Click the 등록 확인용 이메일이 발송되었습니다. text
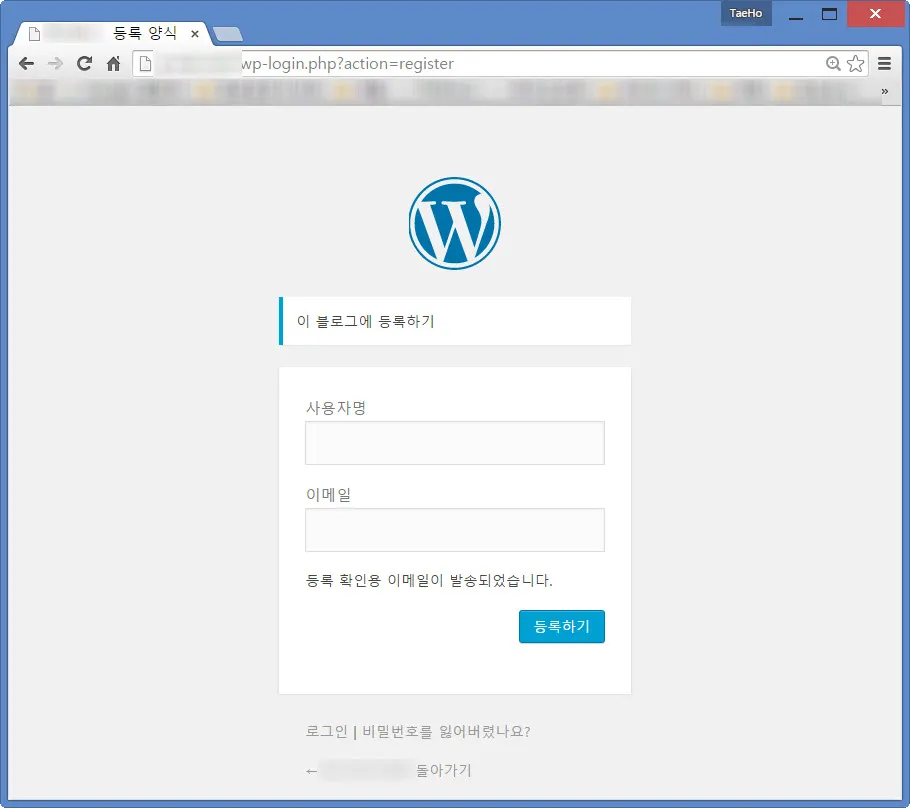Screen dimensions: 910x808 [x=429, y=580]
